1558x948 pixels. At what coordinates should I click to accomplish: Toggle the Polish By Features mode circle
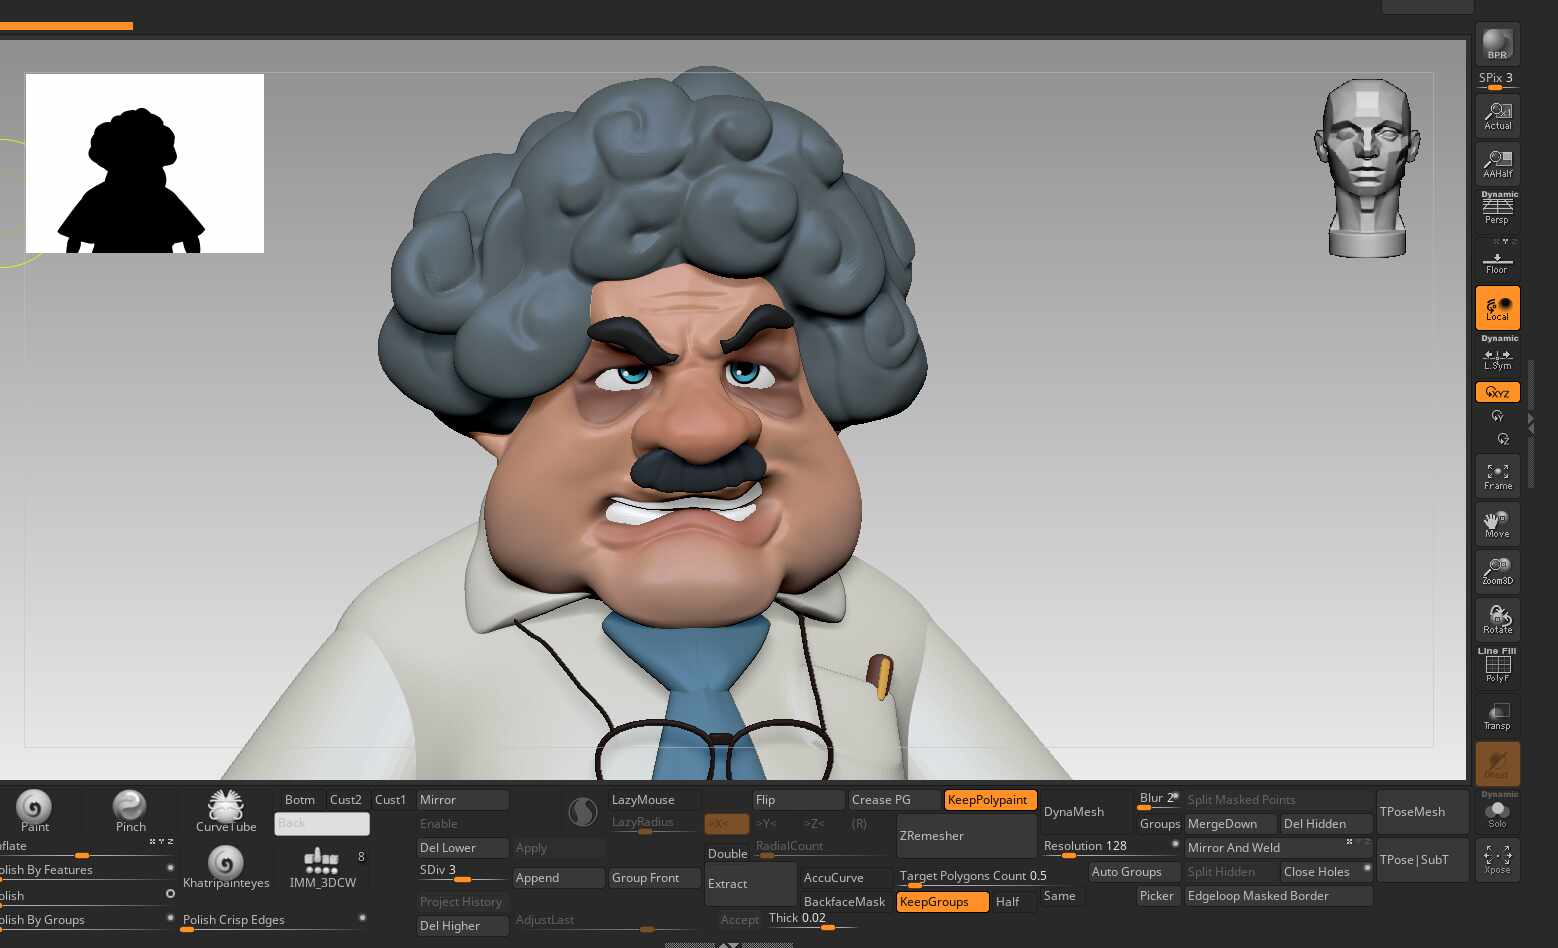point(170,868)
